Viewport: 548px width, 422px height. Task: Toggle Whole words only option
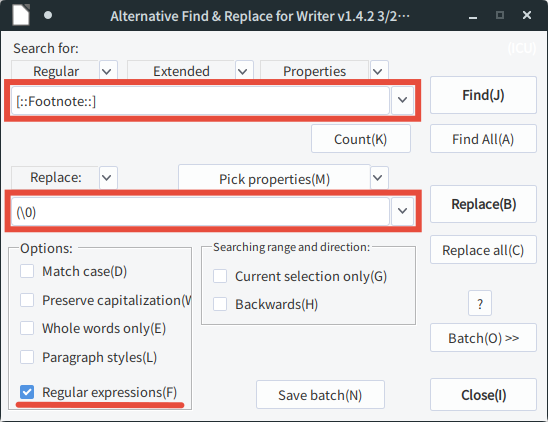click(27, 328)
